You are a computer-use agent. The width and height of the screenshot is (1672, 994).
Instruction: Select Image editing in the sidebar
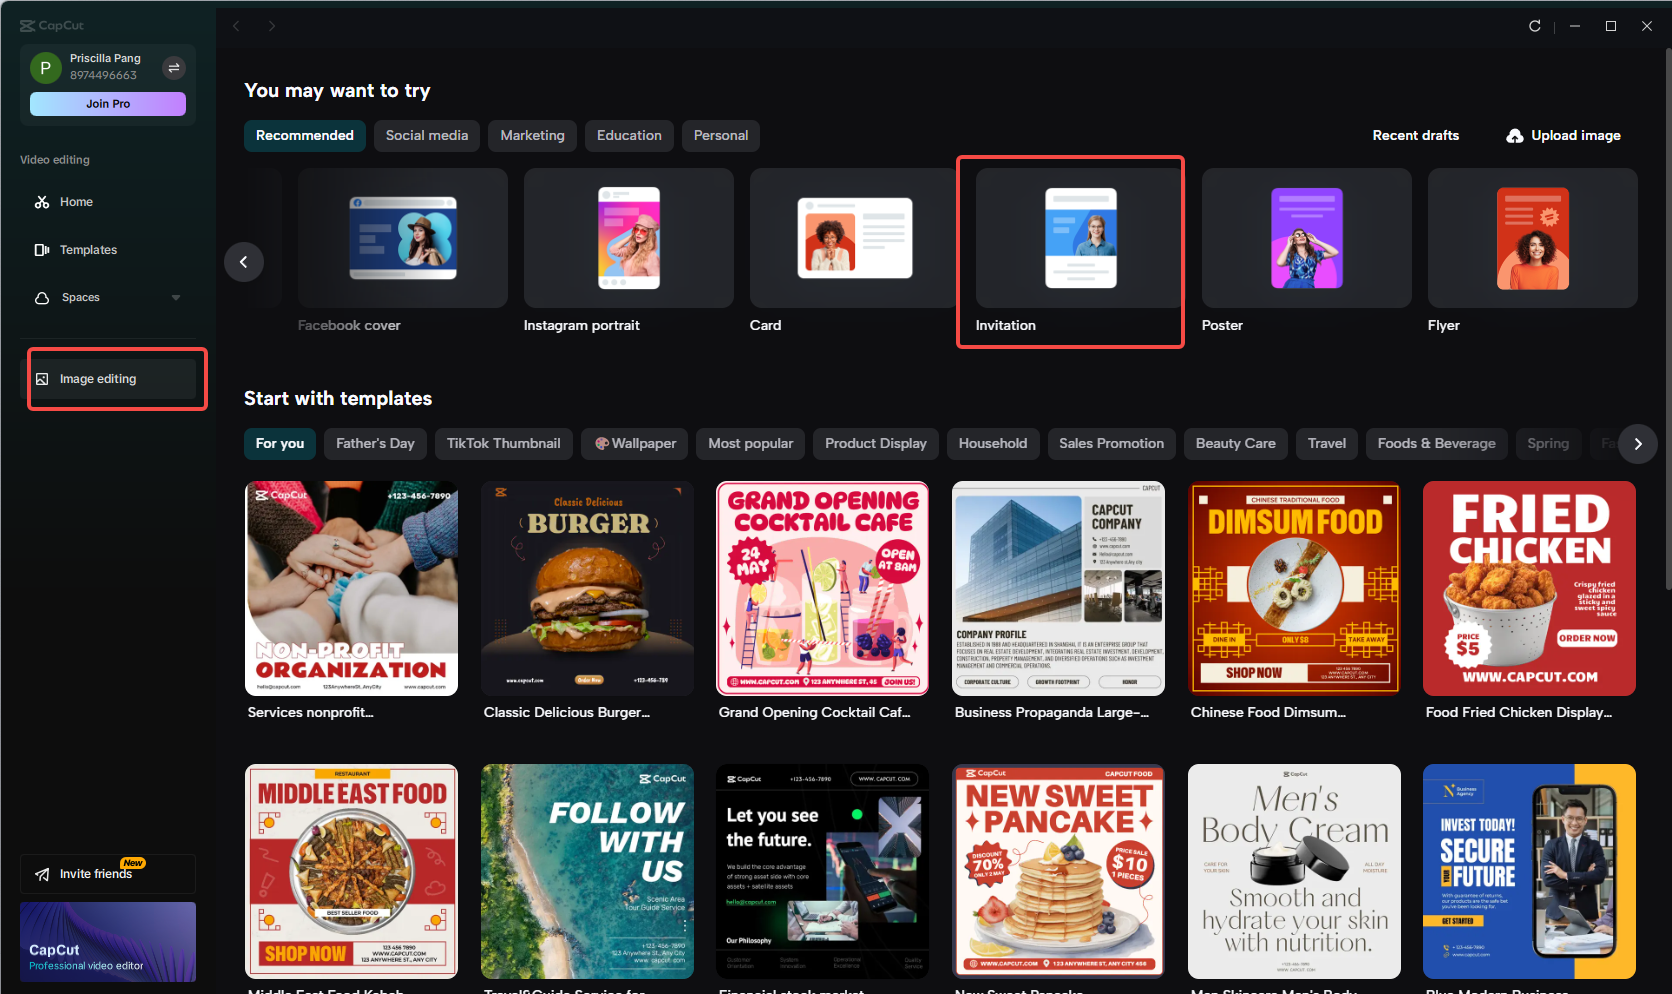click(x=97, y=378)
